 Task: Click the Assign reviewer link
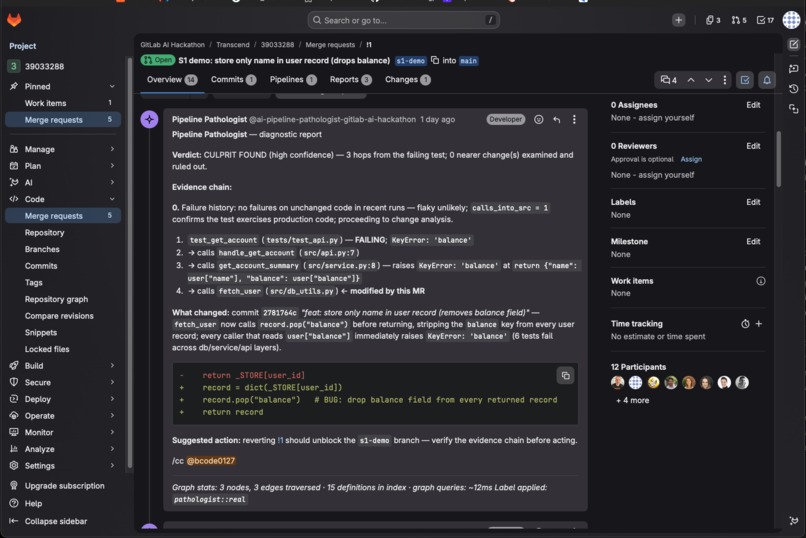pyautogui.click(x=691, y=159)
